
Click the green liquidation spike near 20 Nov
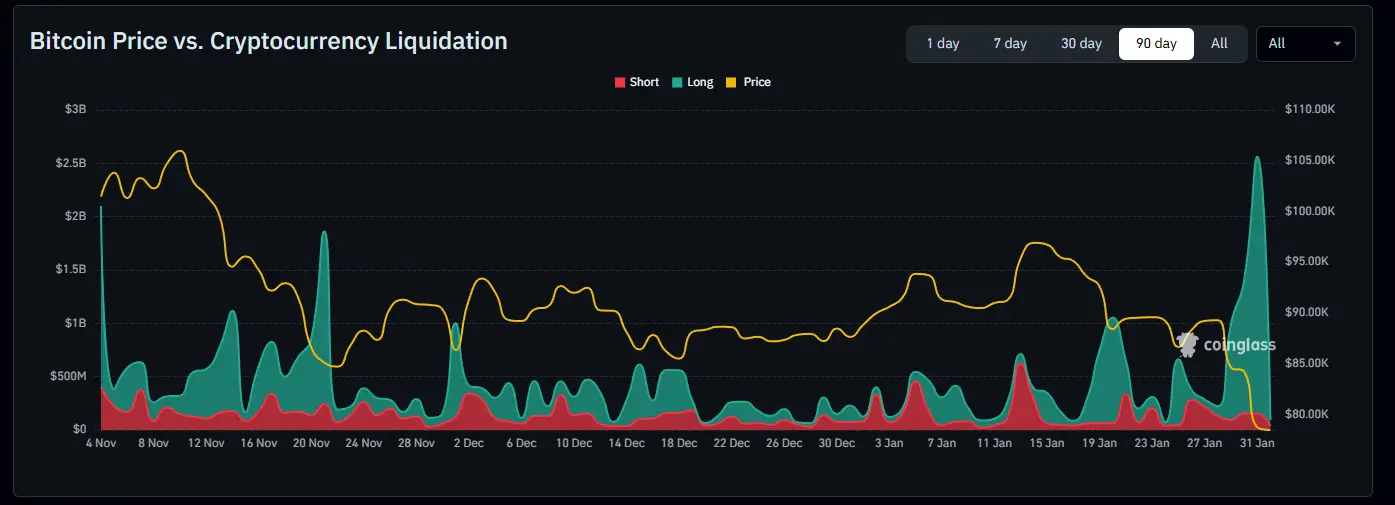click(x=324, y=235)
